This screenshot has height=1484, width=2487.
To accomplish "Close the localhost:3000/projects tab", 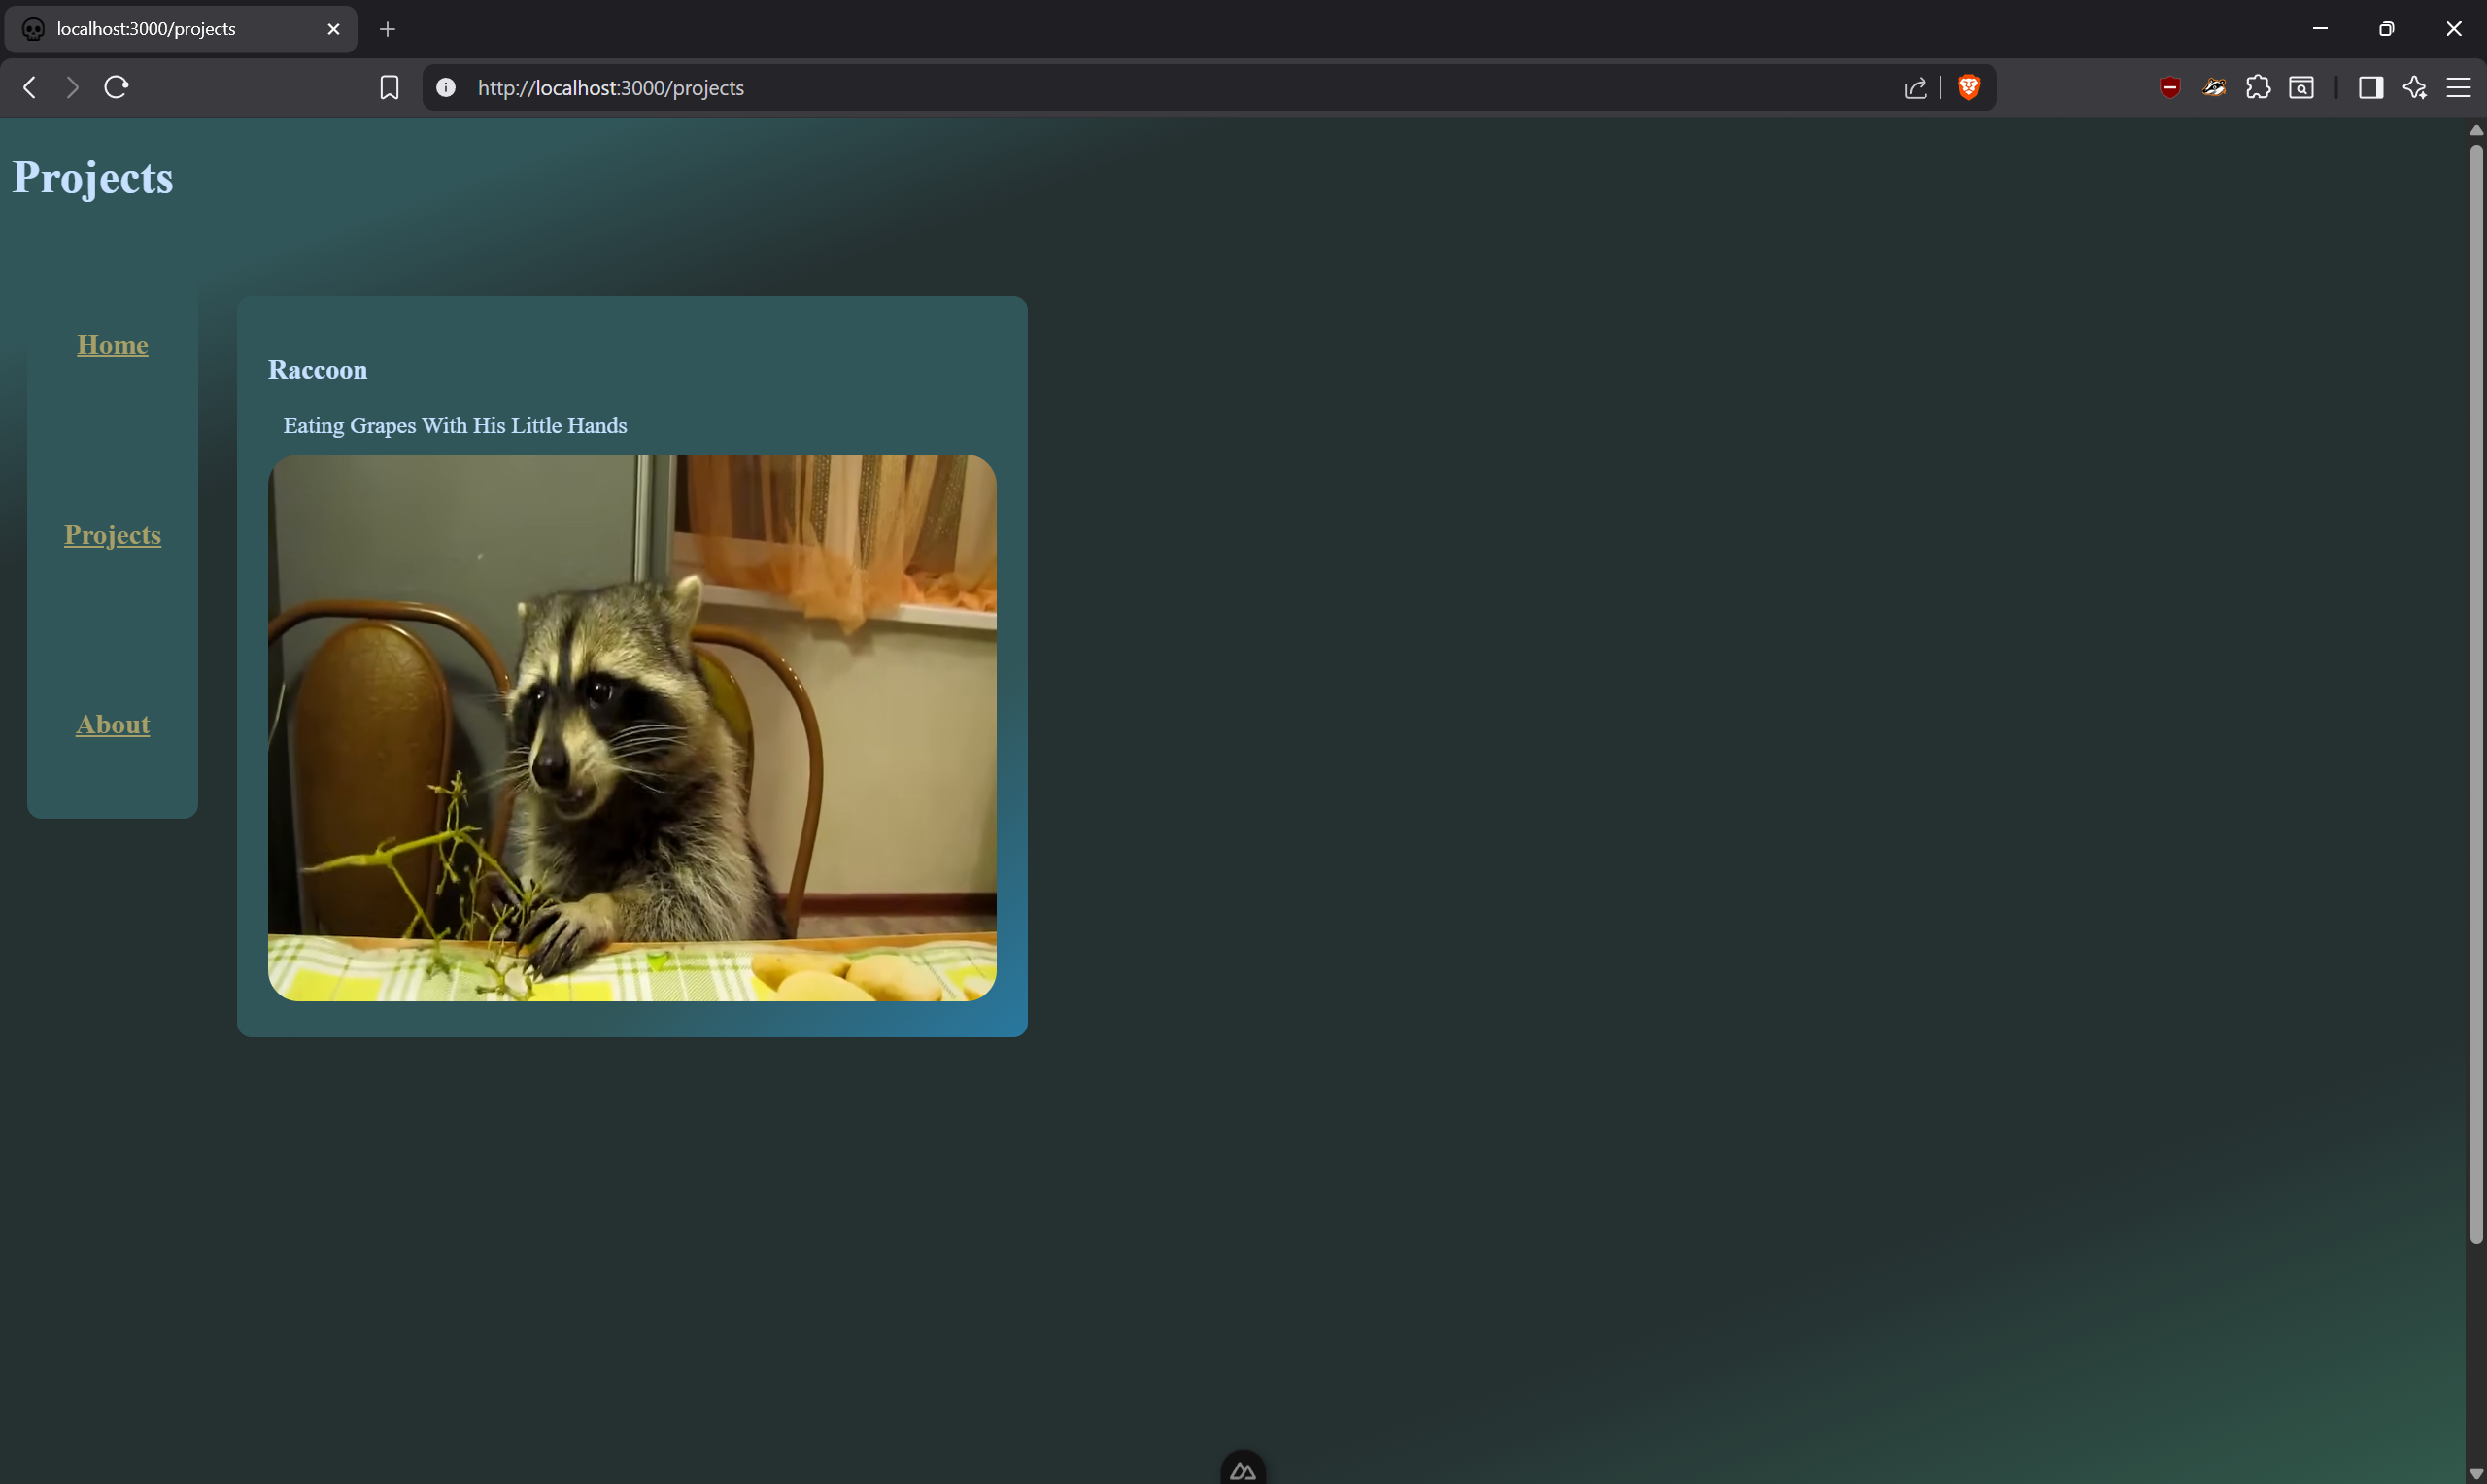I will point(334,30).
